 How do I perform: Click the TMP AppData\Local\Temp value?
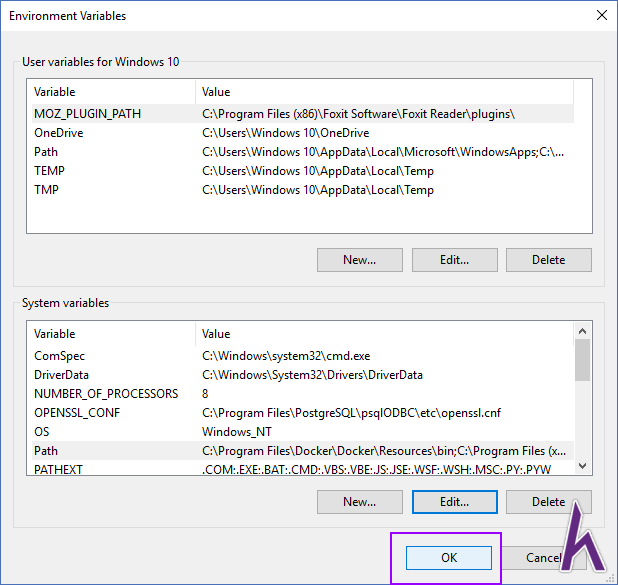318,190
